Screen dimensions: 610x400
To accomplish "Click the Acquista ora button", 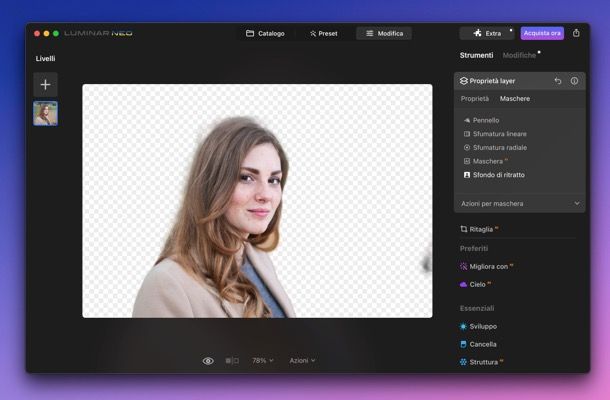I will click(x=542, y=33).
